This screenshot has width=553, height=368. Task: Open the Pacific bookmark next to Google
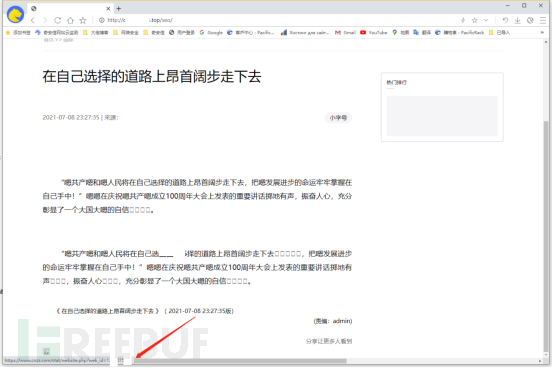(250, 32)
